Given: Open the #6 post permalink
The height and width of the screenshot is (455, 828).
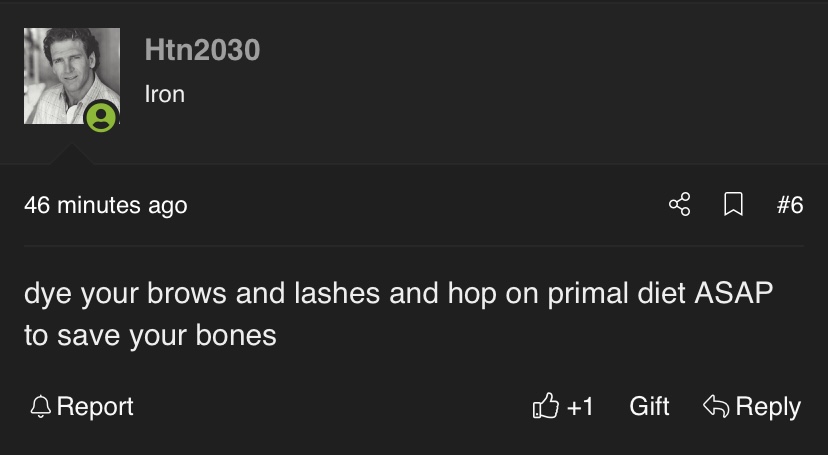Looking at the screenshot, I should click(x=790, y=205).
